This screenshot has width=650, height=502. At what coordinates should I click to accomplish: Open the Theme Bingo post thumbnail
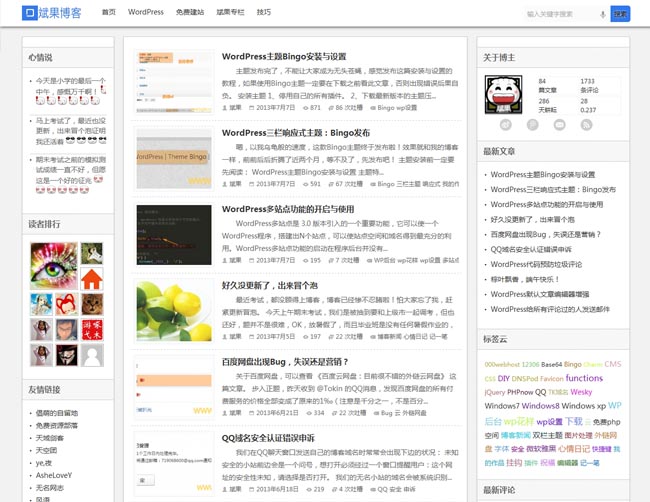tap(174, 158)
